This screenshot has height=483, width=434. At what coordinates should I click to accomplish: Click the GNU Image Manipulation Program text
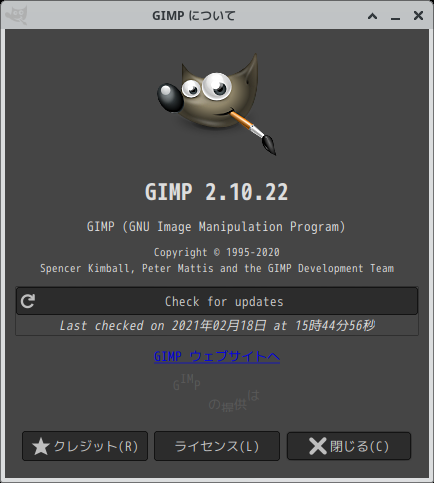pyautogui.click(x=216, y=227)
